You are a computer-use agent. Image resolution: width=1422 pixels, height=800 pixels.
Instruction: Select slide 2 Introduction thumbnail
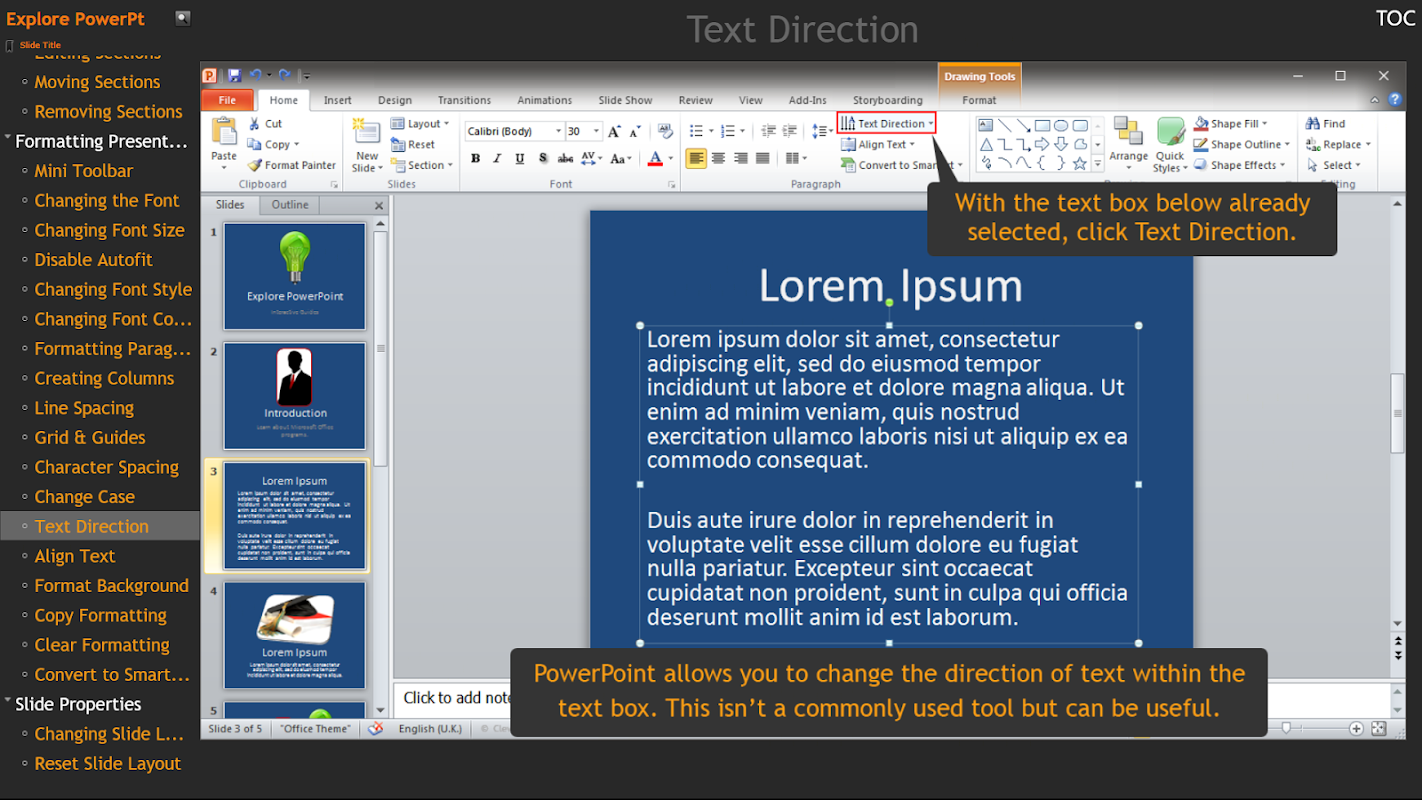tap(294, 395)
